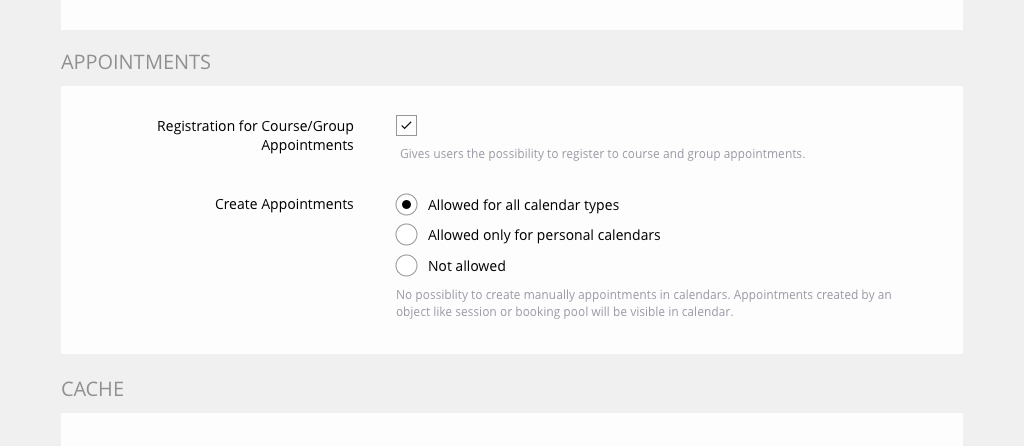Click the 'Registration for Course/Group' field label
The height and width of the screenshot is (446, 1024).
tap(255, 126)
